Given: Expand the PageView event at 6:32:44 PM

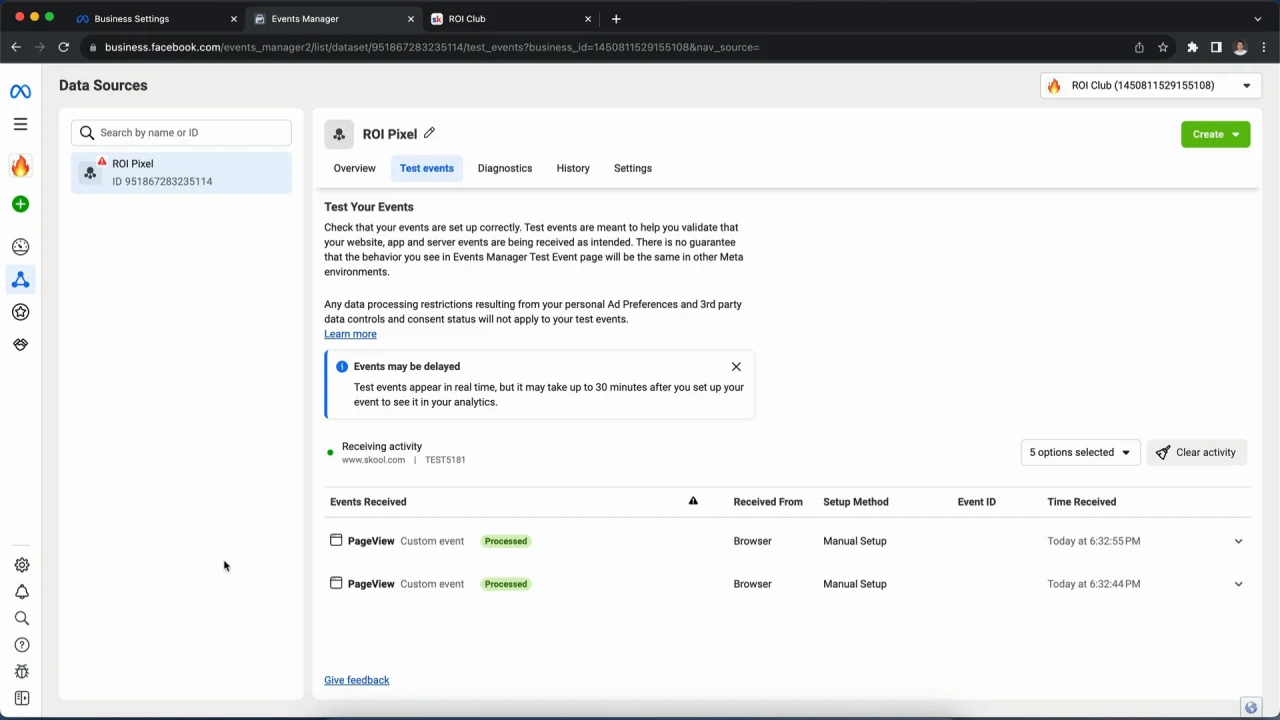Looking at the screenshot, I should 1238,584.
